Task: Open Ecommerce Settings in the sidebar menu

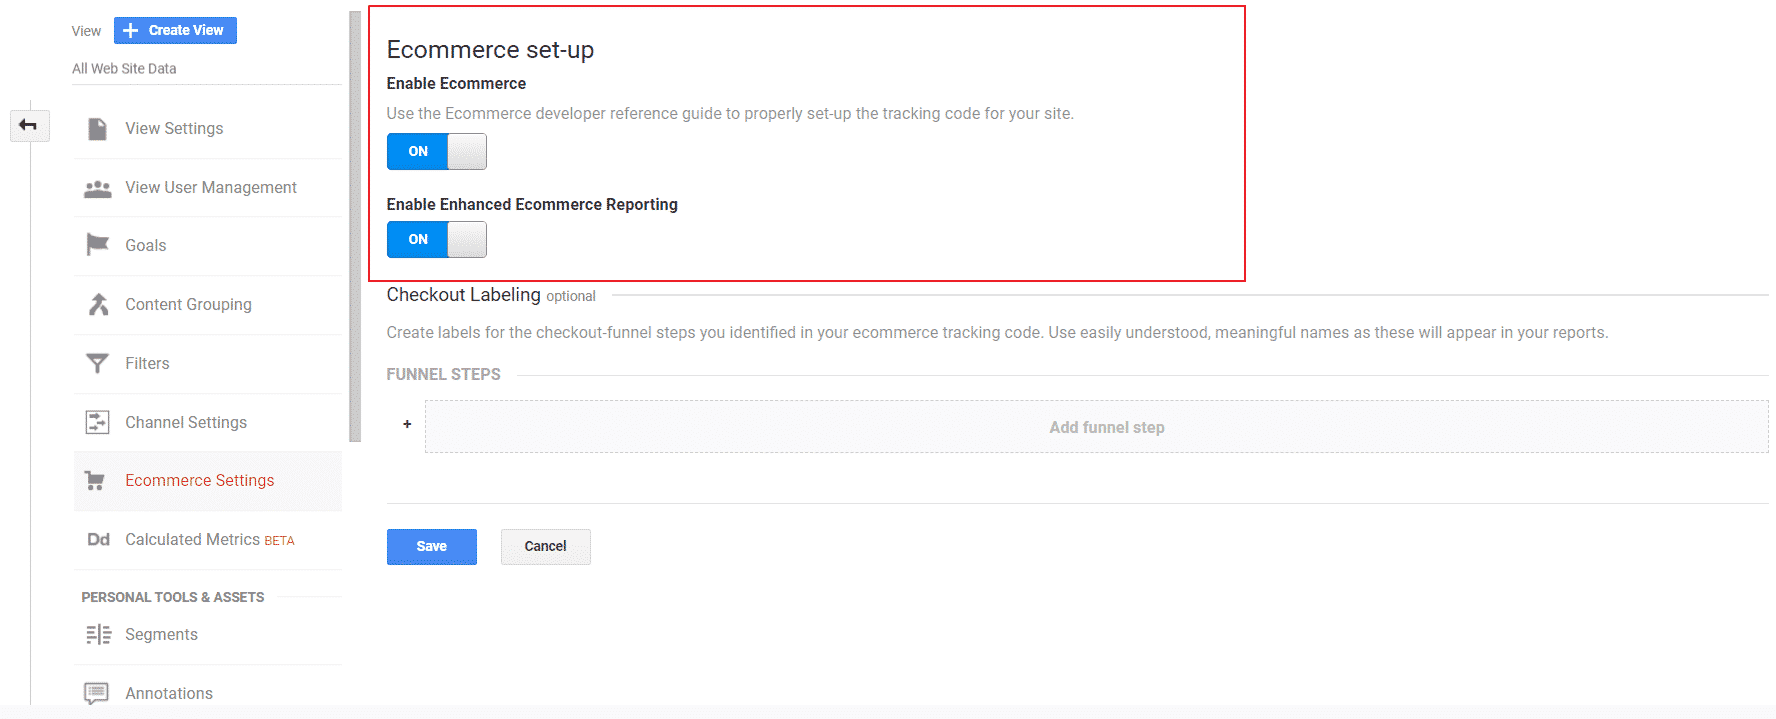Action: [199, 480]
